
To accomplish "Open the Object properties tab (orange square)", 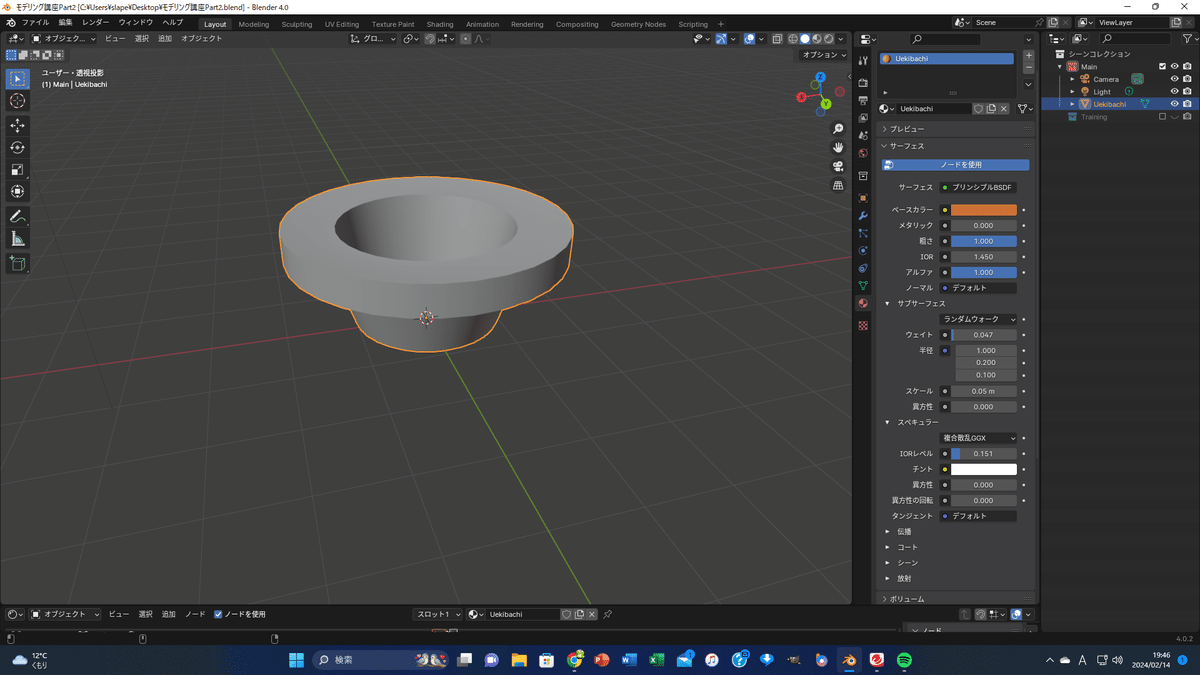I will 863,198.
